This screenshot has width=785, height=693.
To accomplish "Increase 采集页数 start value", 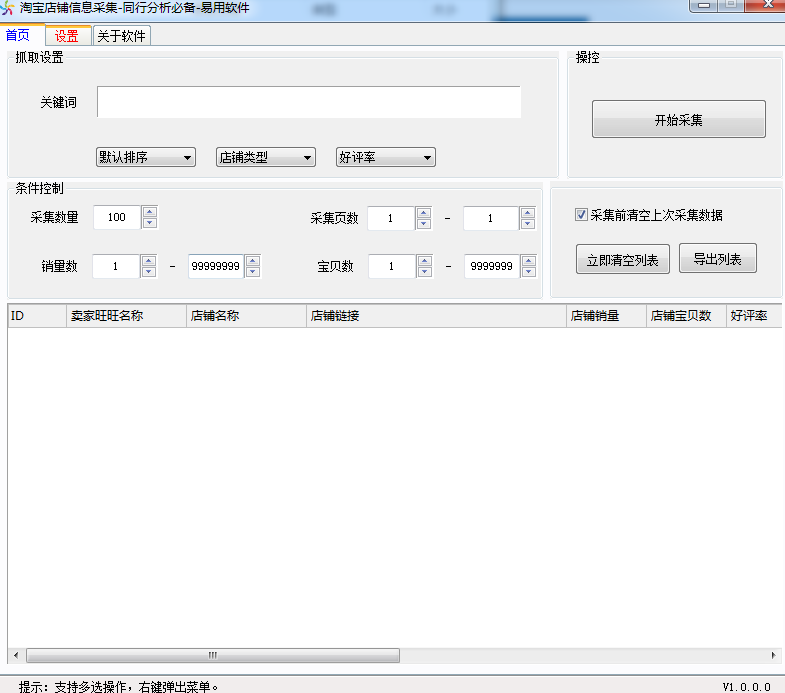I will 424,213.
